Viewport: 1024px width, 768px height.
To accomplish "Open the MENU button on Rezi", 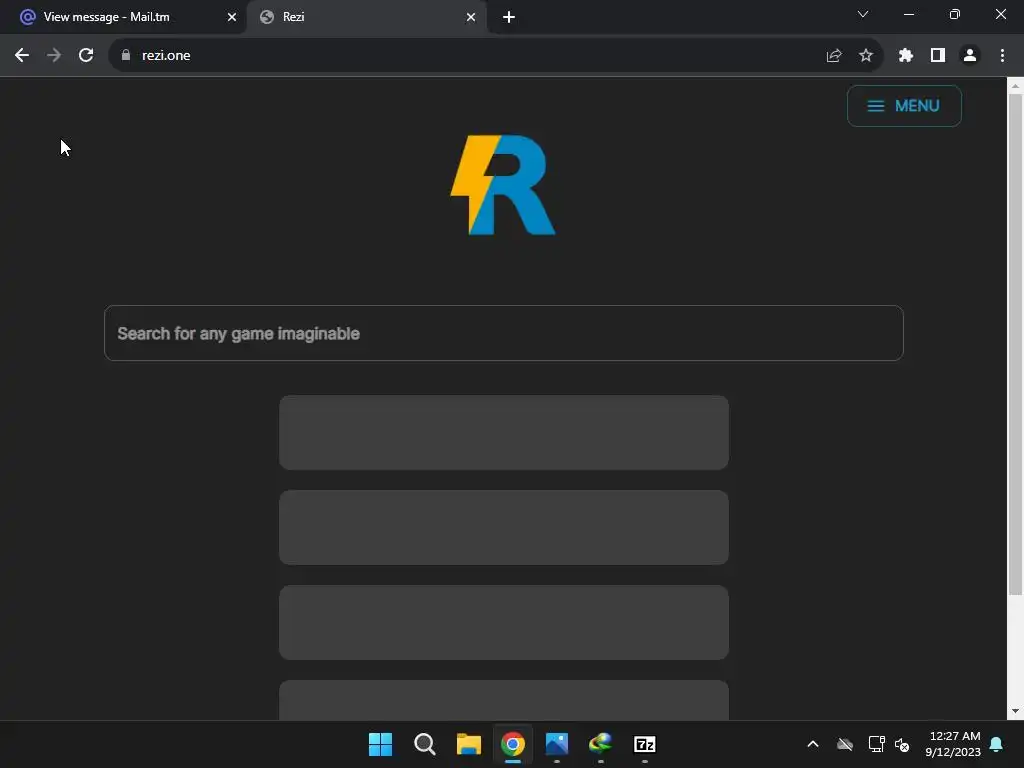I will coord(904,106).
